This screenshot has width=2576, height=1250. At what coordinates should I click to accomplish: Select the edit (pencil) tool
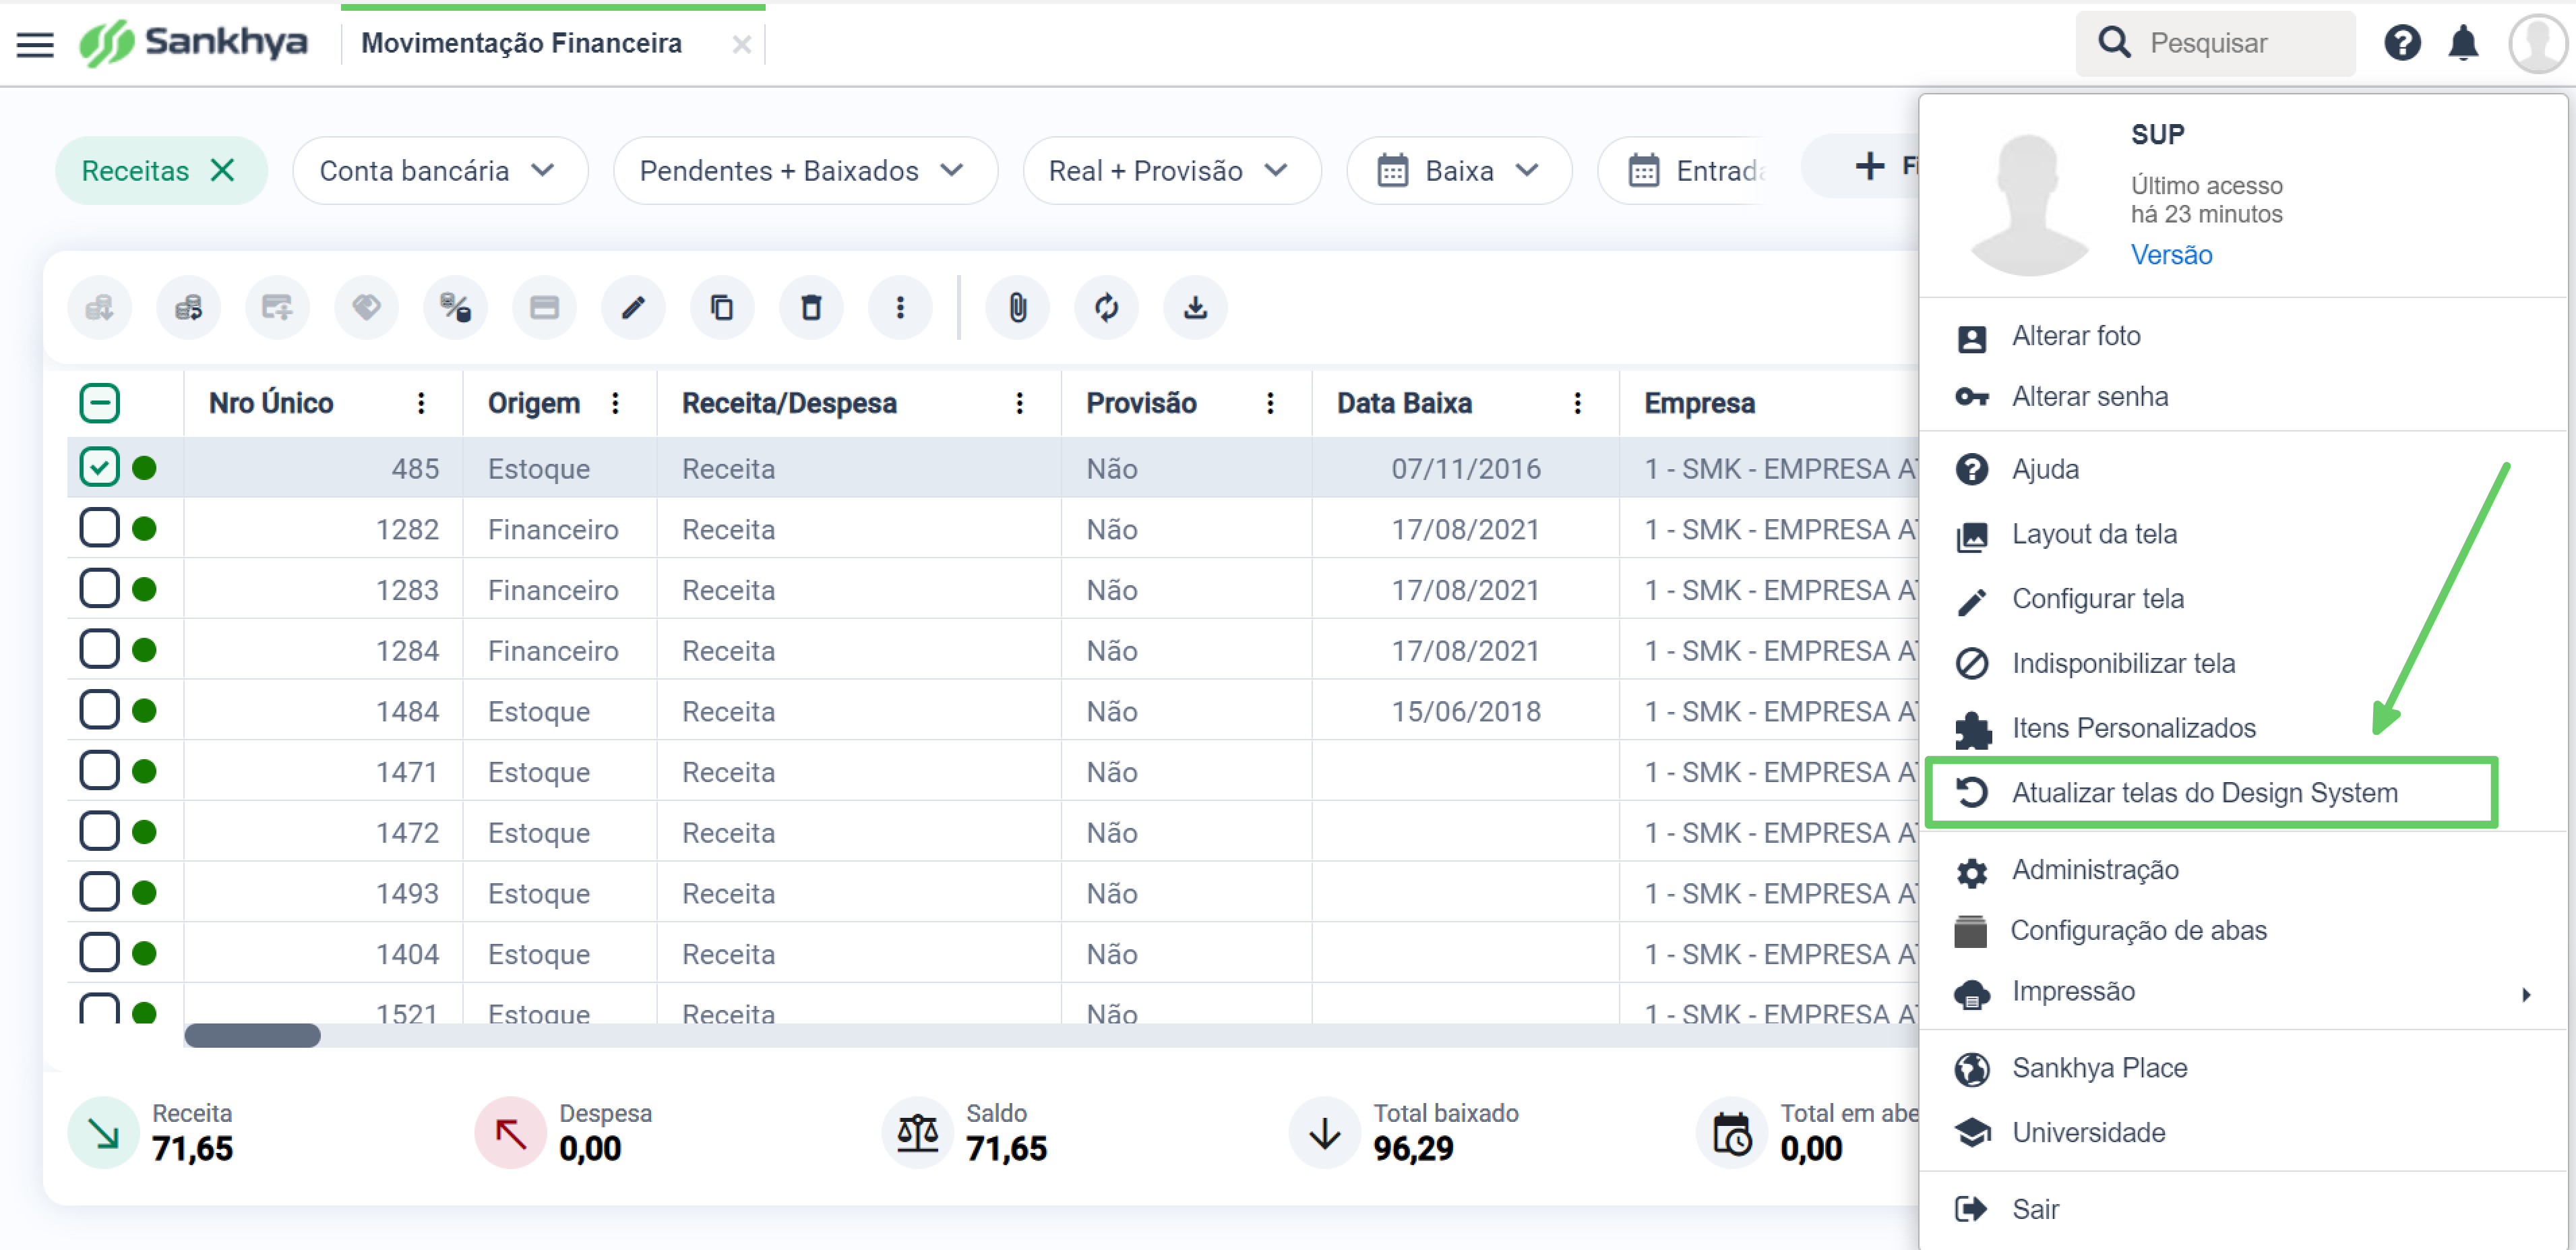[x=633, y=307]
